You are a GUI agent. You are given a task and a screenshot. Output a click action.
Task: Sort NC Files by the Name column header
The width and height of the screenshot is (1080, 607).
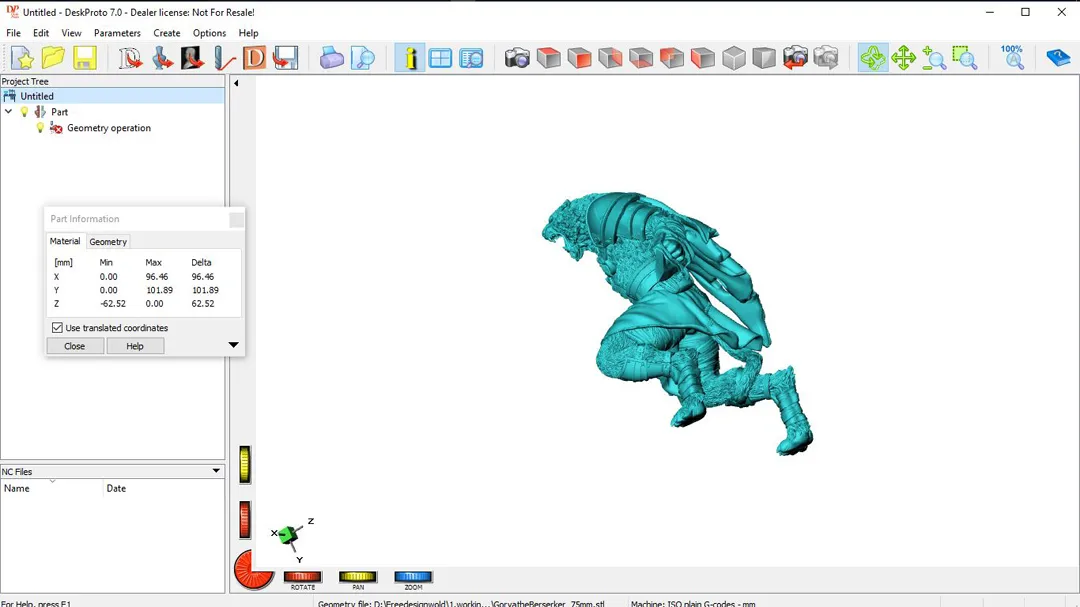(52, 488)
